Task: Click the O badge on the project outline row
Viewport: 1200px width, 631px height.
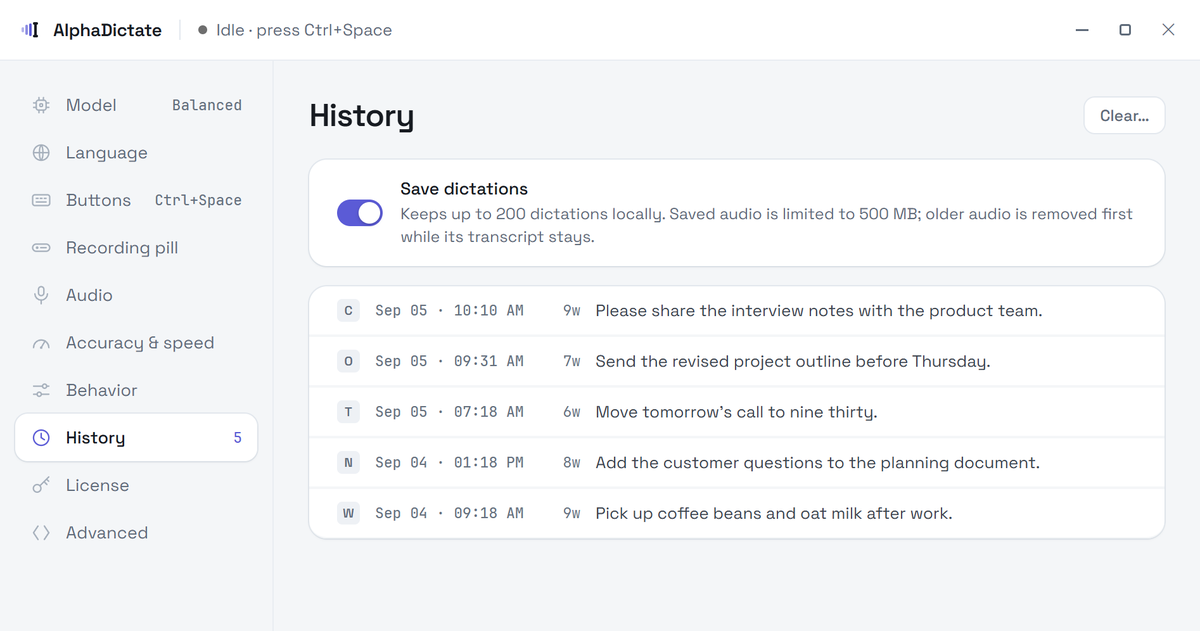Action: [x=348, y=361]
